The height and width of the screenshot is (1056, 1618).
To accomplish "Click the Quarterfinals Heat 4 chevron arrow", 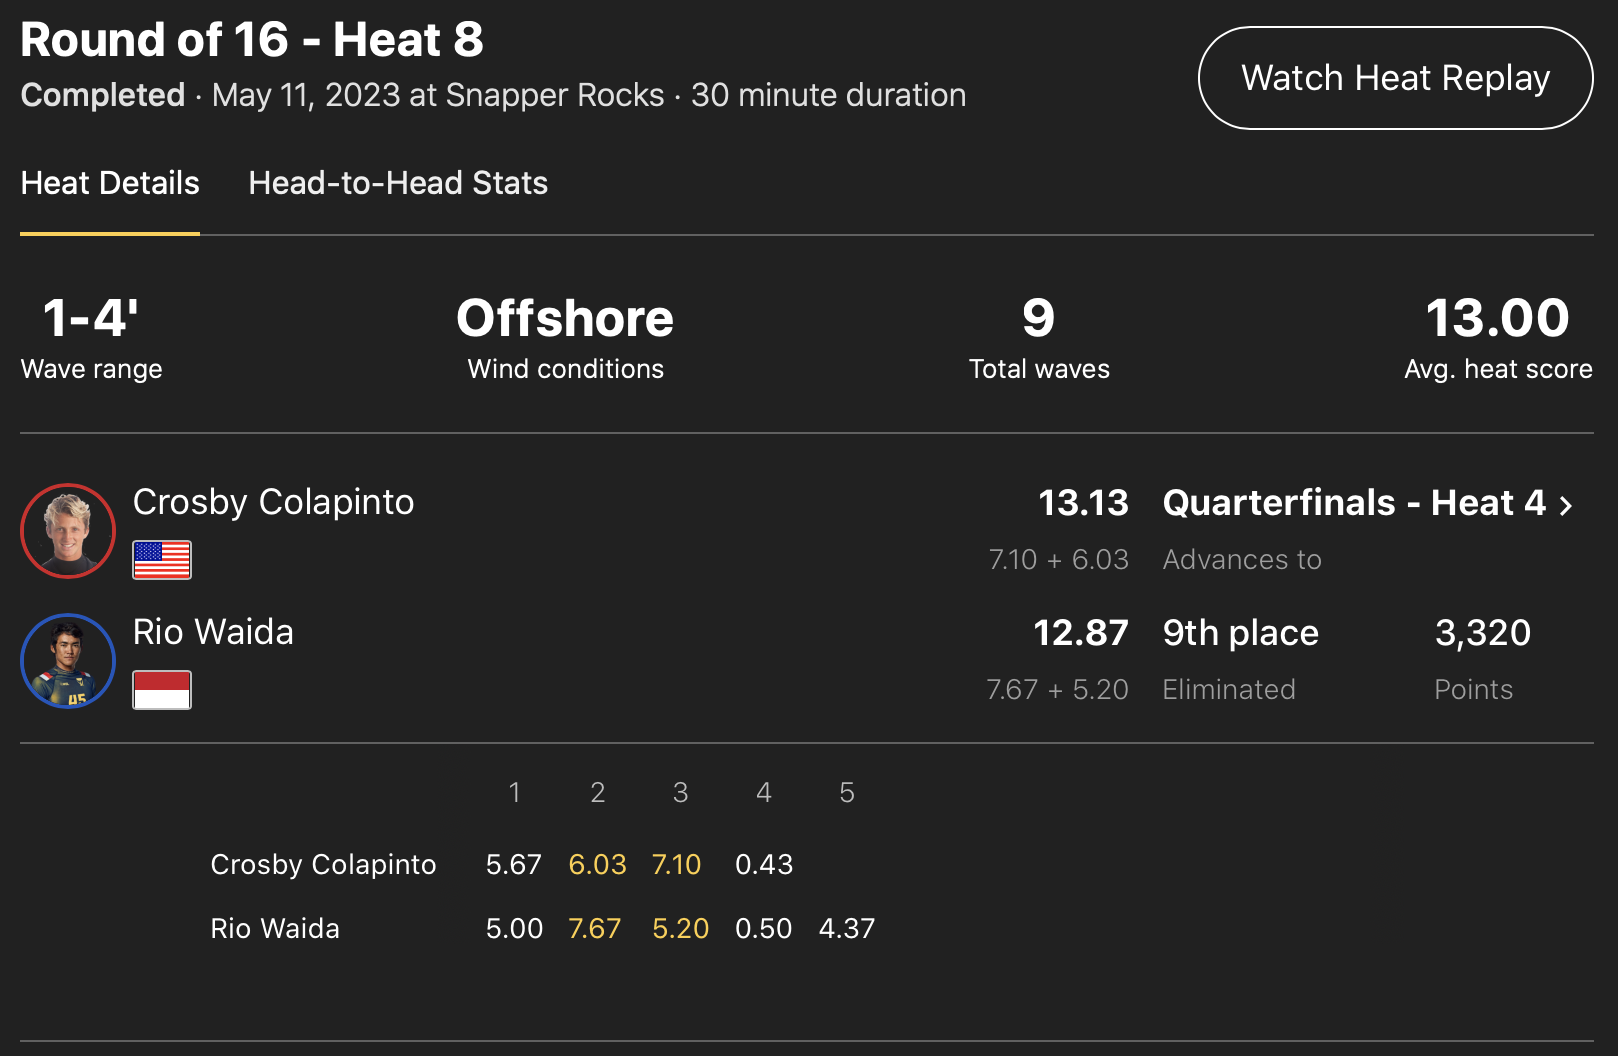I will (x=1566, y=505).
